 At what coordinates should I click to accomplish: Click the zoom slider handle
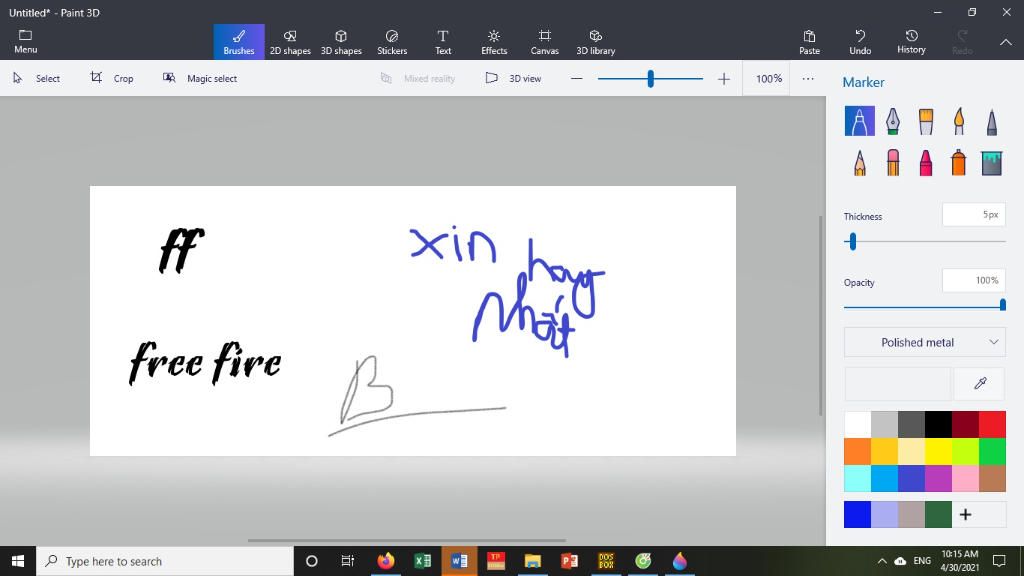[650, 79]
